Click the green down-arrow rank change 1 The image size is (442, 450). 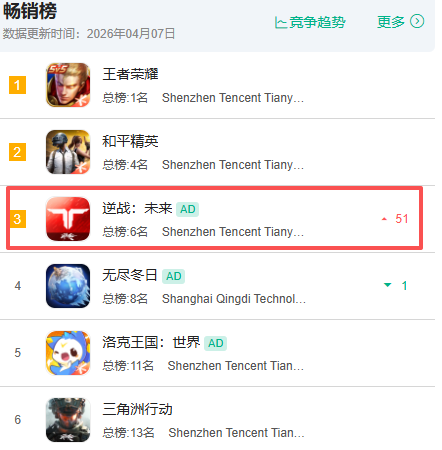(396, 285)
